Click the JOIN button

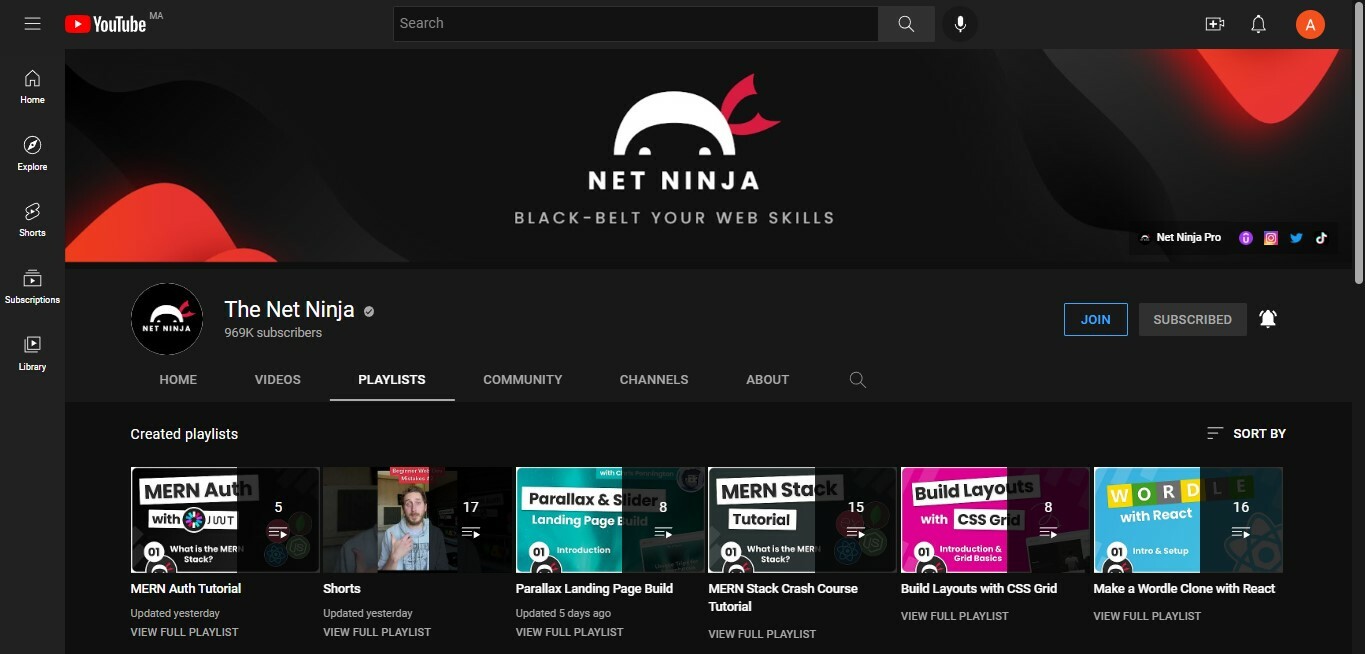pyautogui.click(x=1095, y=319)
